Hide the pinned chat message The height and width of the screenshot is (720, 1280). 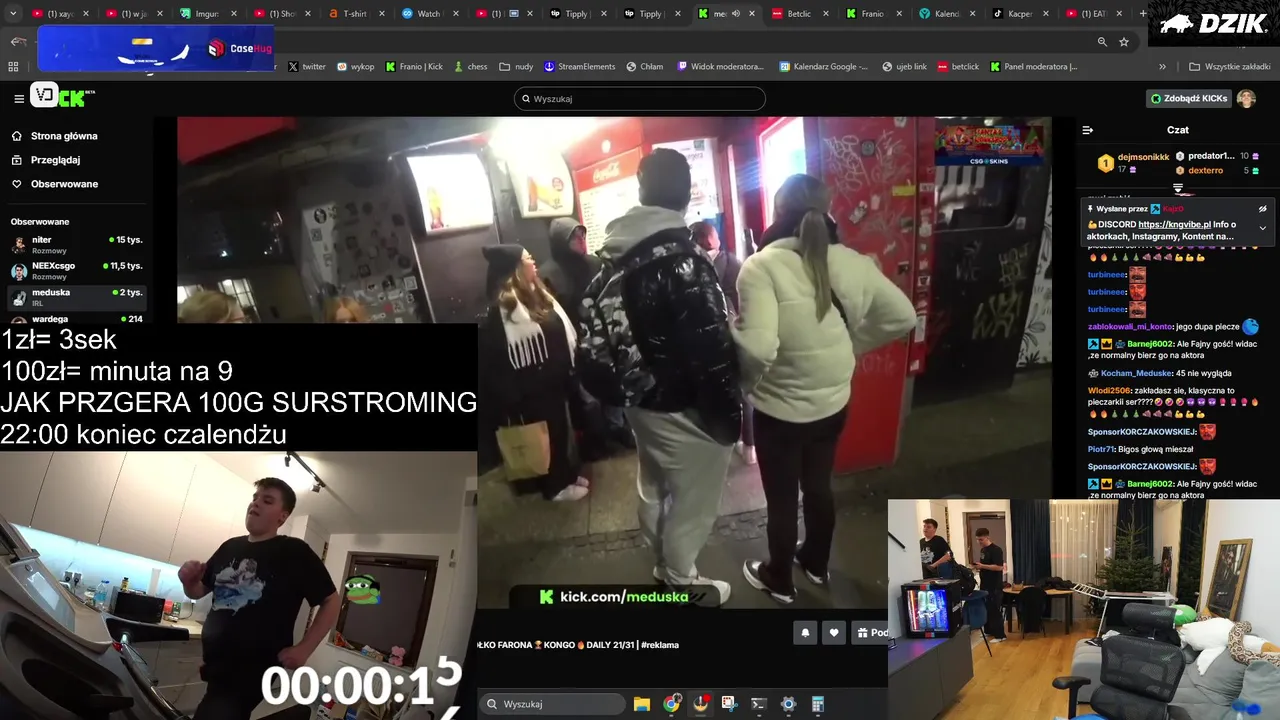(x=1262, y=209)
